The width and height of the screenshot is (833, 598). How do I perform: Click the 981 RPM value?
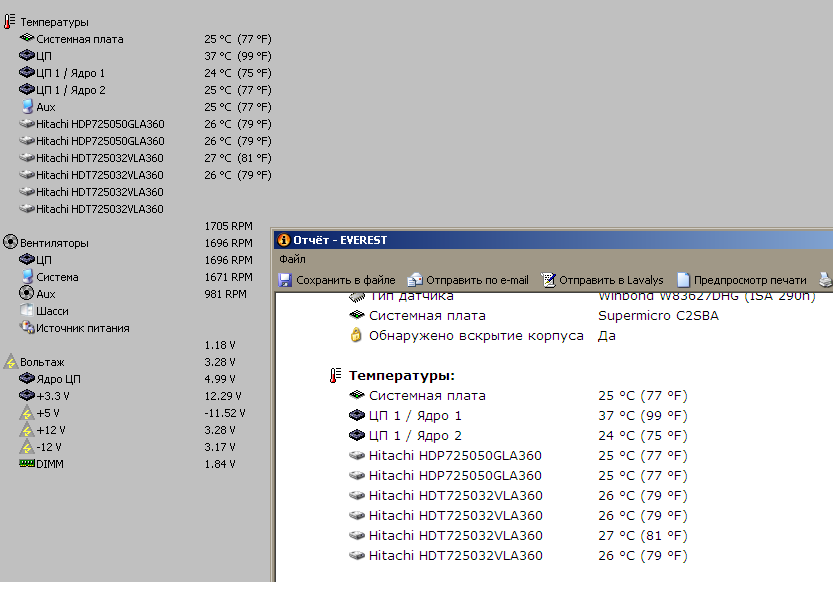pyautogui.click(x=226, y=294)
